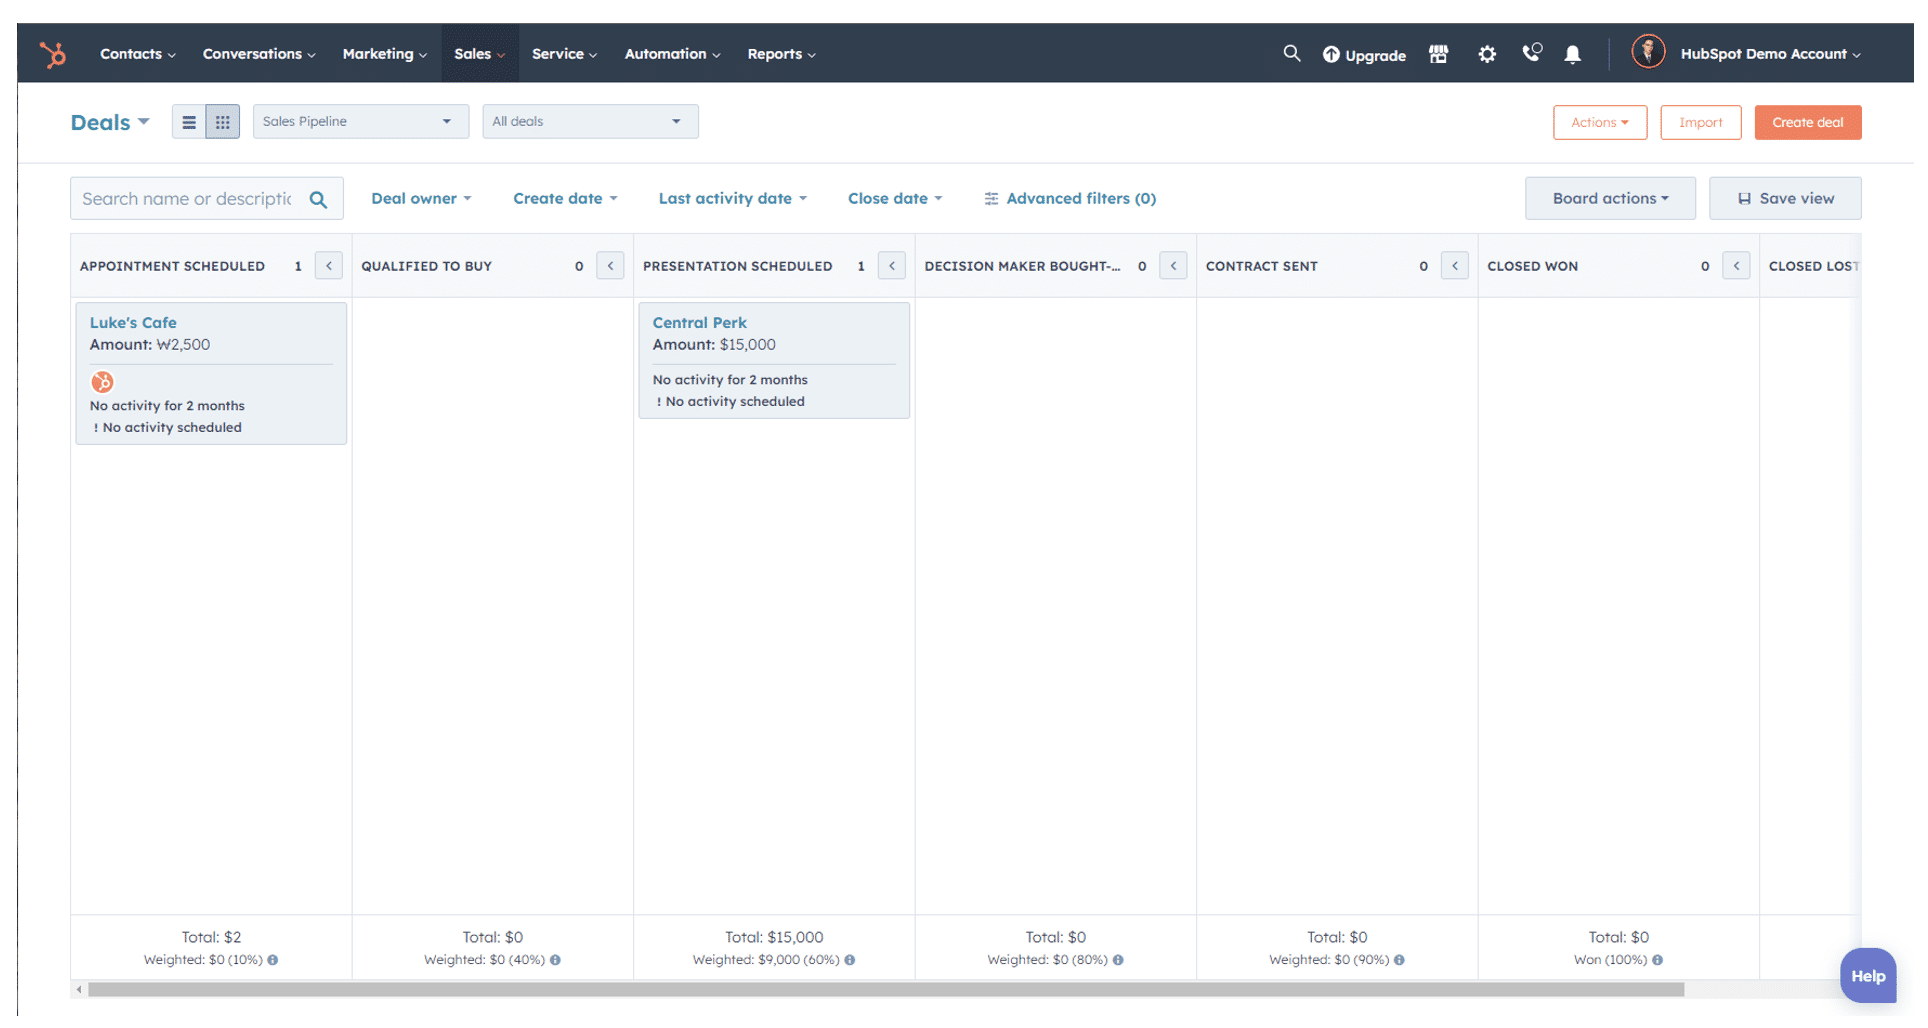The height and width of the screenshot is (1028, 1928).
Task: Click the search icon in deal search box
Action: [x=318, y=199]
